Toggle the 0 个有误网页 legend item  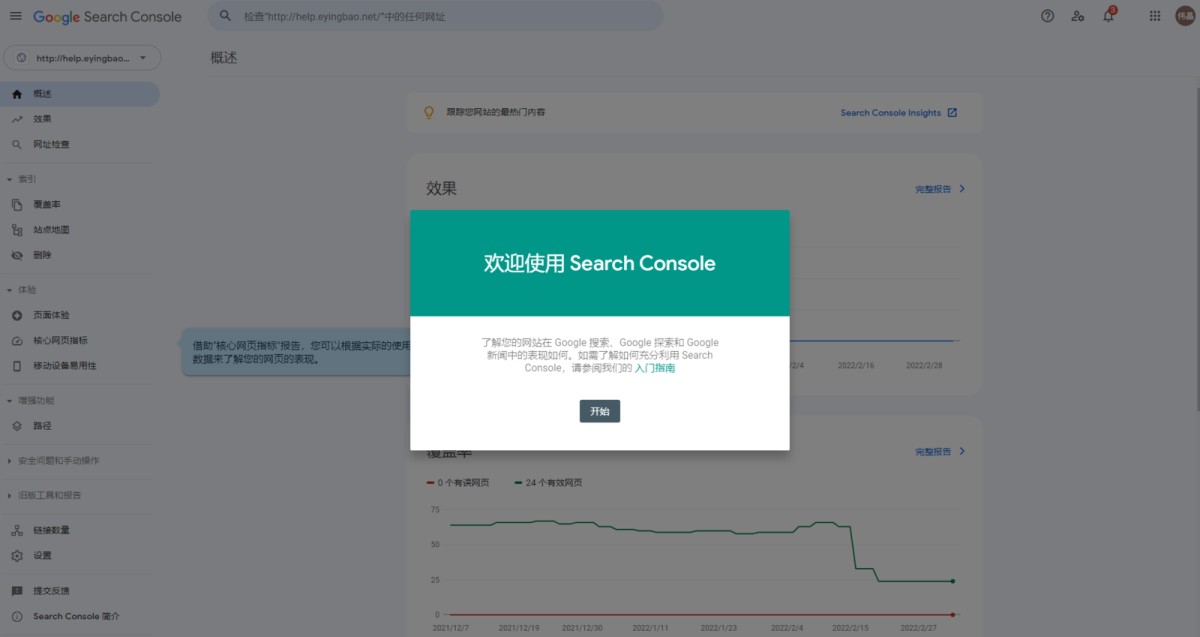tap(458, 482)
